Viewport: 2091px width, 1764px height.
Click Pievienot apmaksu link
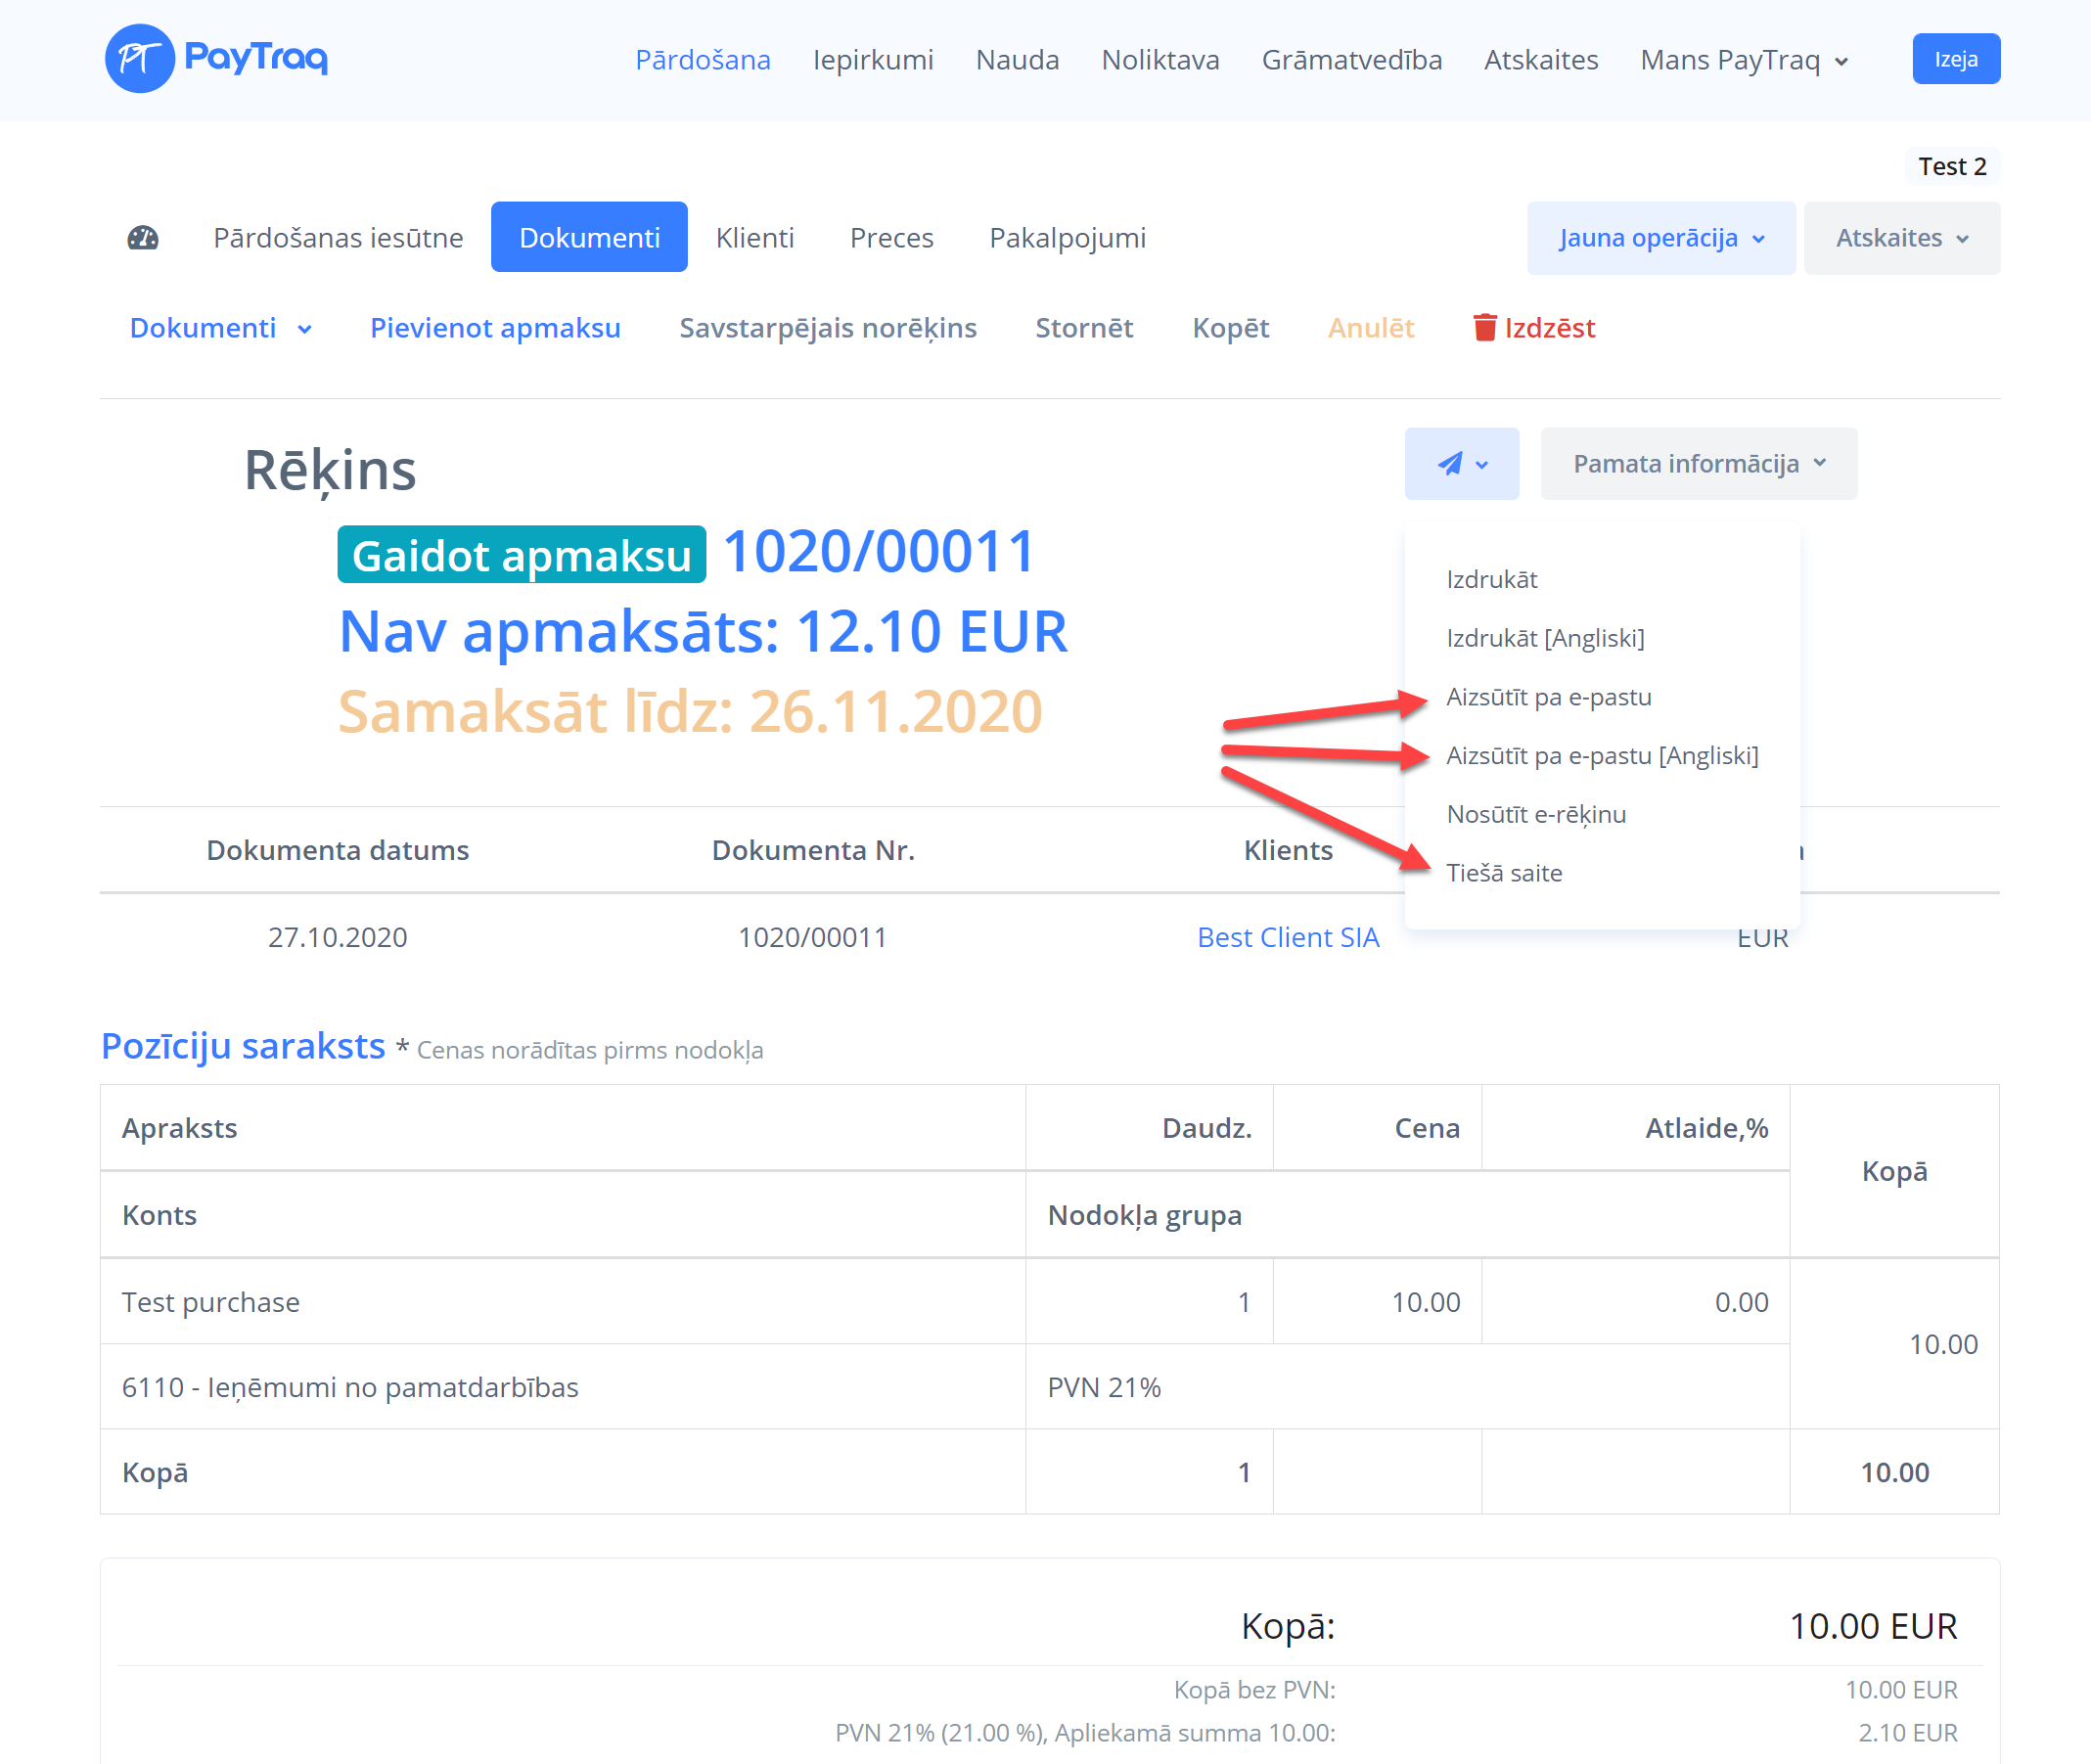tap(495, 328)
